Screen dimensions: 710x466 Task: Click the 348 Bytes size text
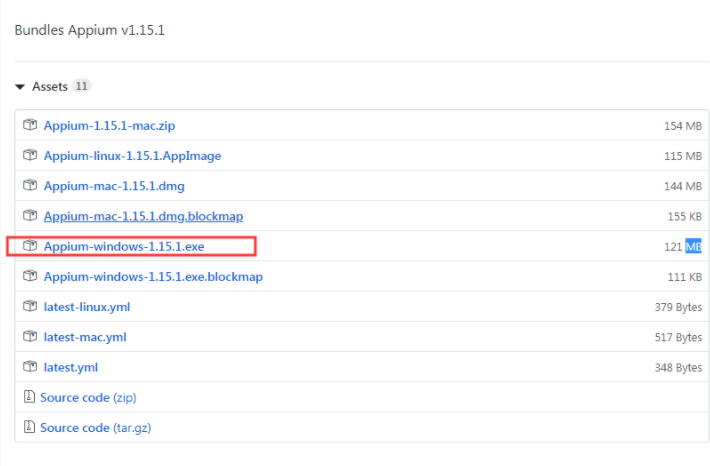pos(678,368)
